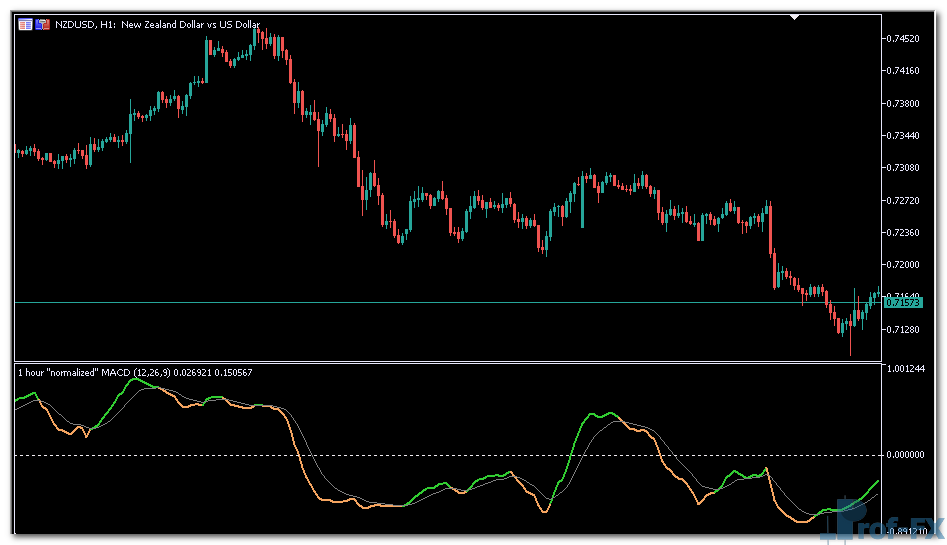Viewport: 947px width, 545px height.
Task: Click the highest candlestick peak near 0.74520
Action: coord(256,32)
